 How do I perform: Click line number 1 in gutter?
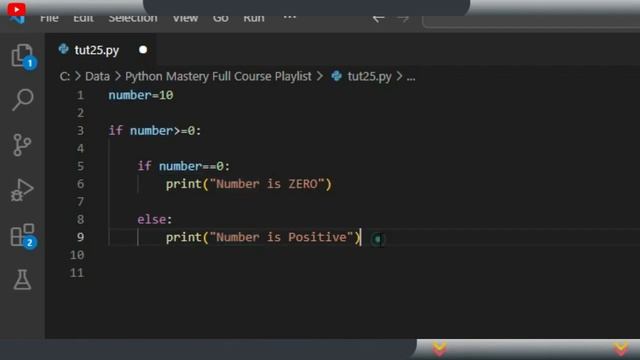pos(80,95)
